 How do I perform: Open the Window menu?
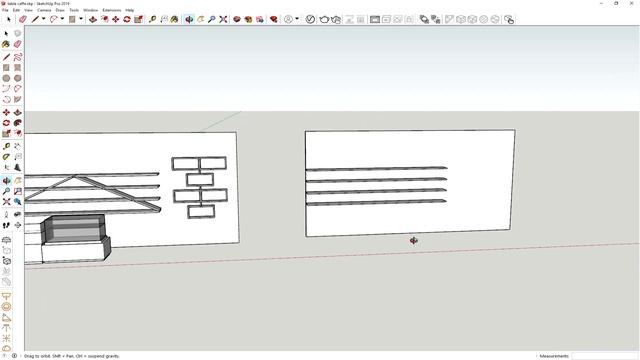point(91,10)
